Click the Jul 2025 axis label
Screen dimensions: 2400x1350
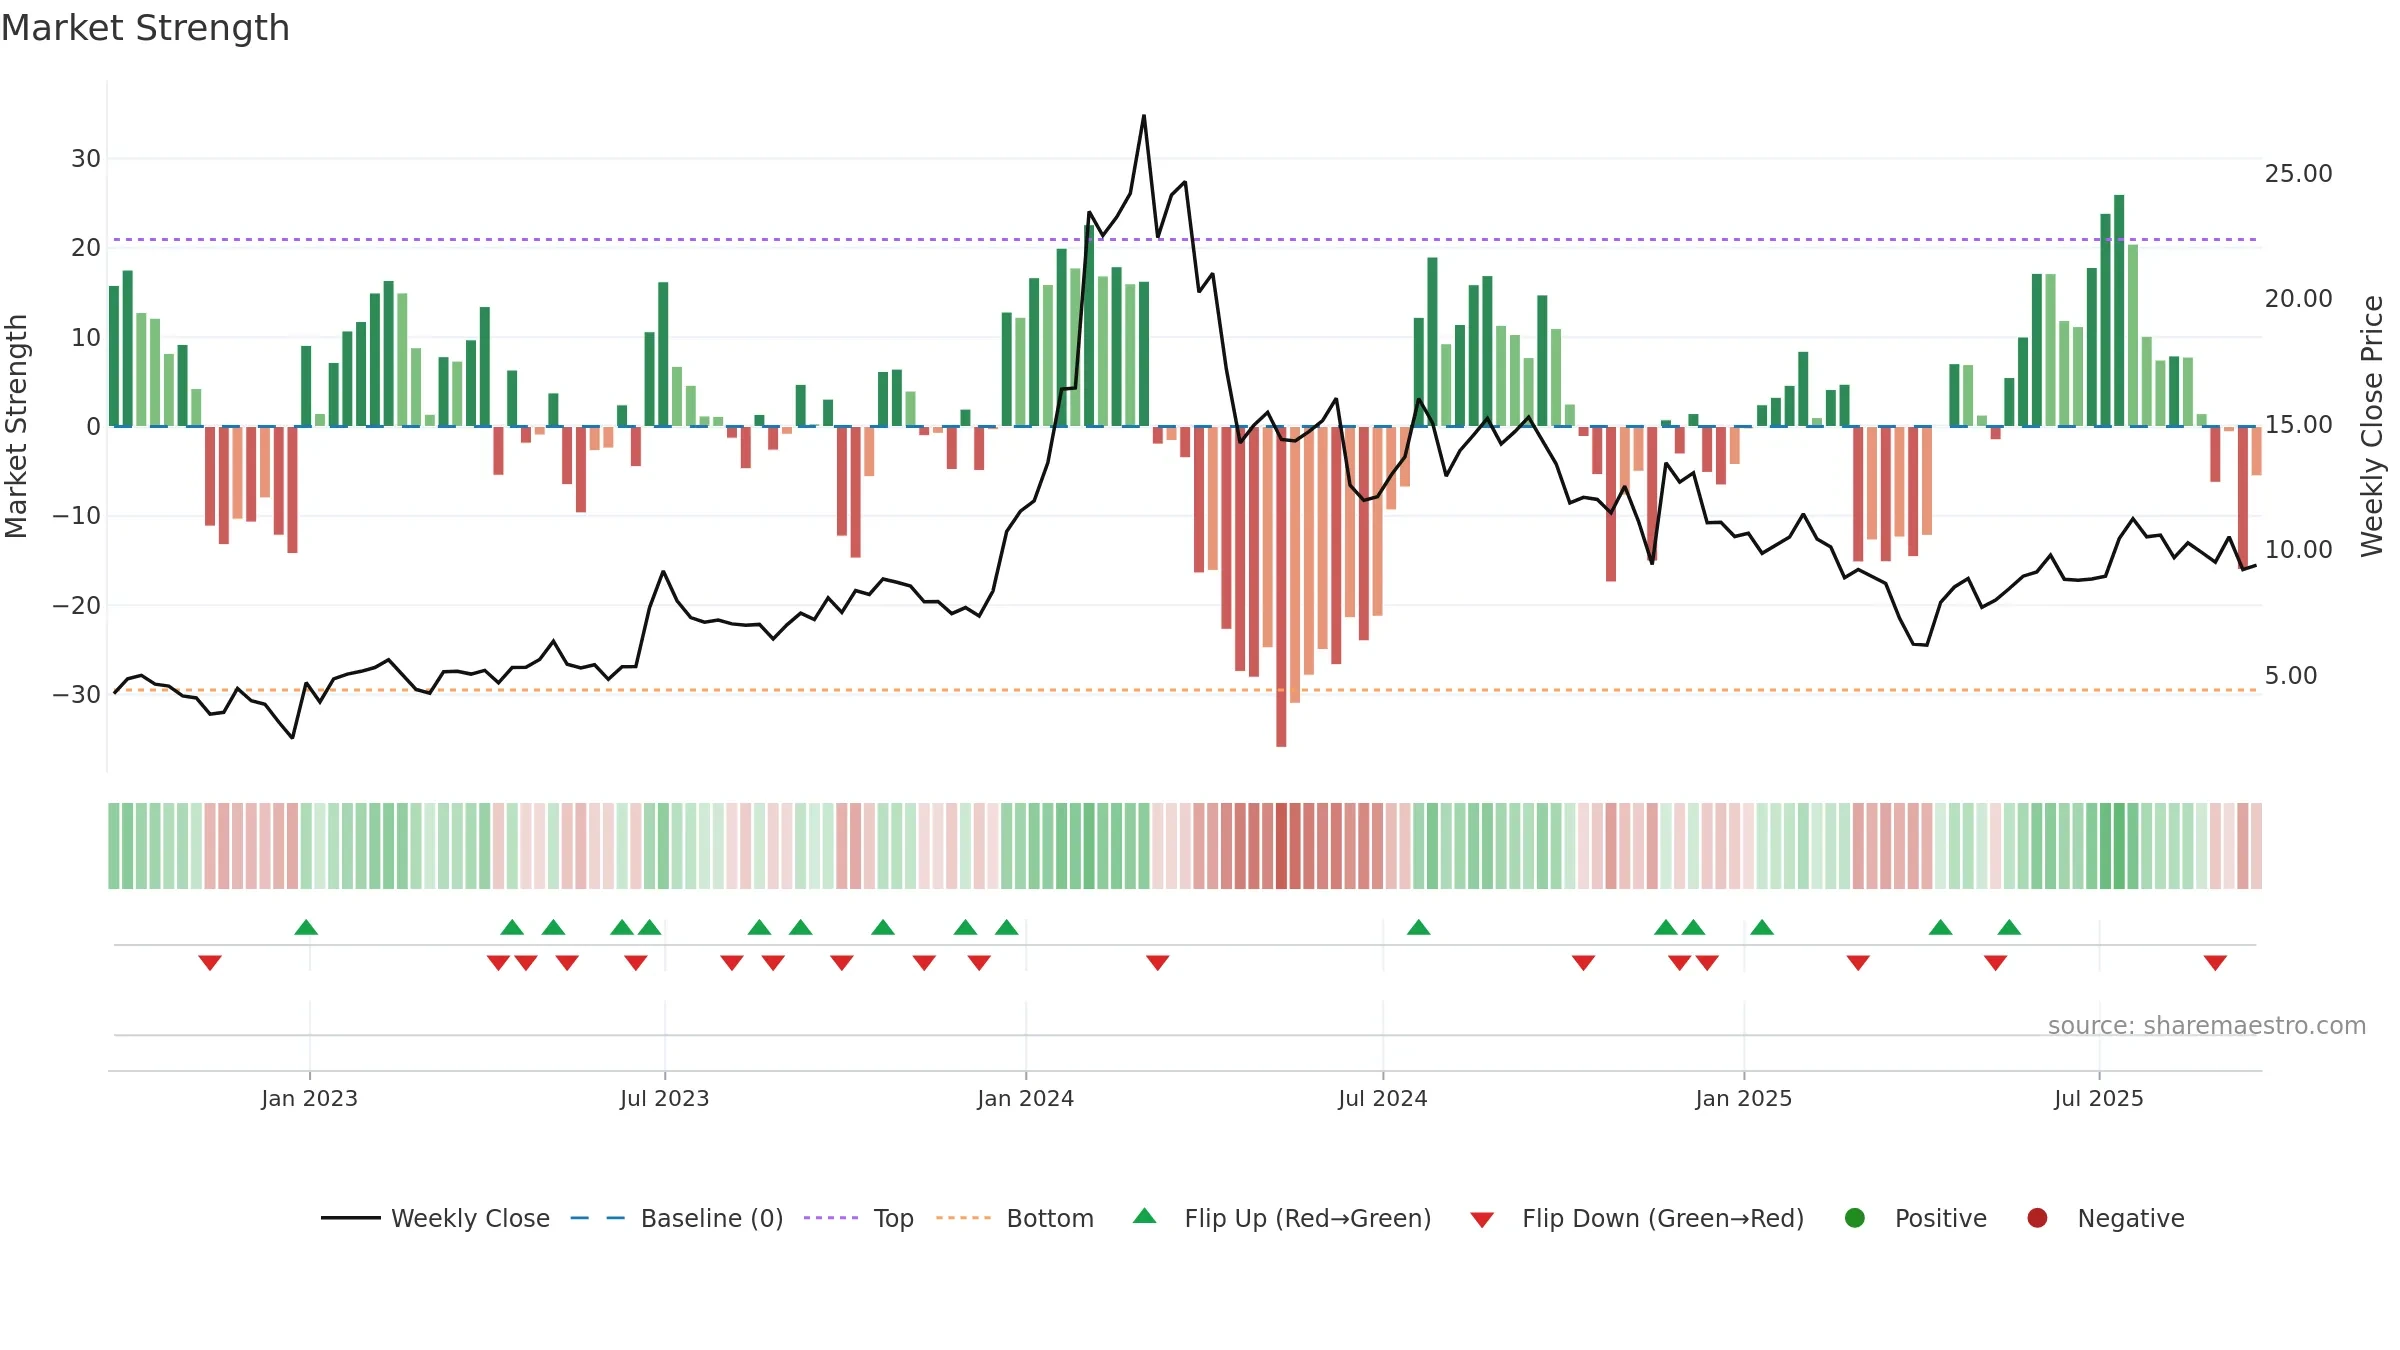tap(2098, 1098)
